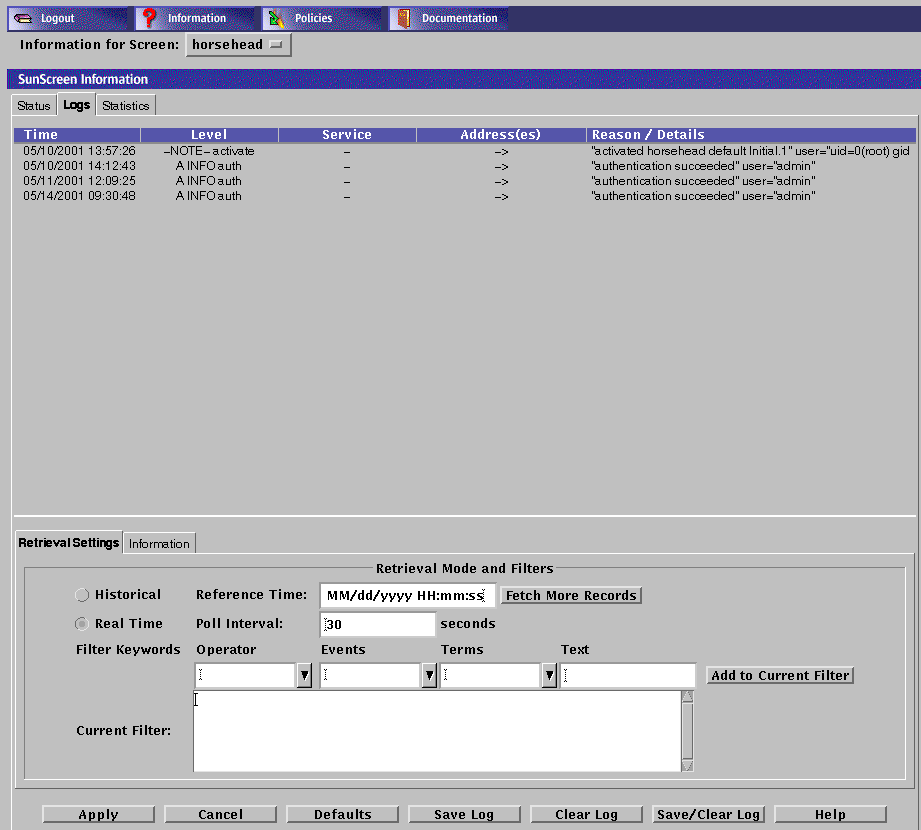921x830 pixels.
Task: Click the Policies icon
Action: tap(276, 19)
